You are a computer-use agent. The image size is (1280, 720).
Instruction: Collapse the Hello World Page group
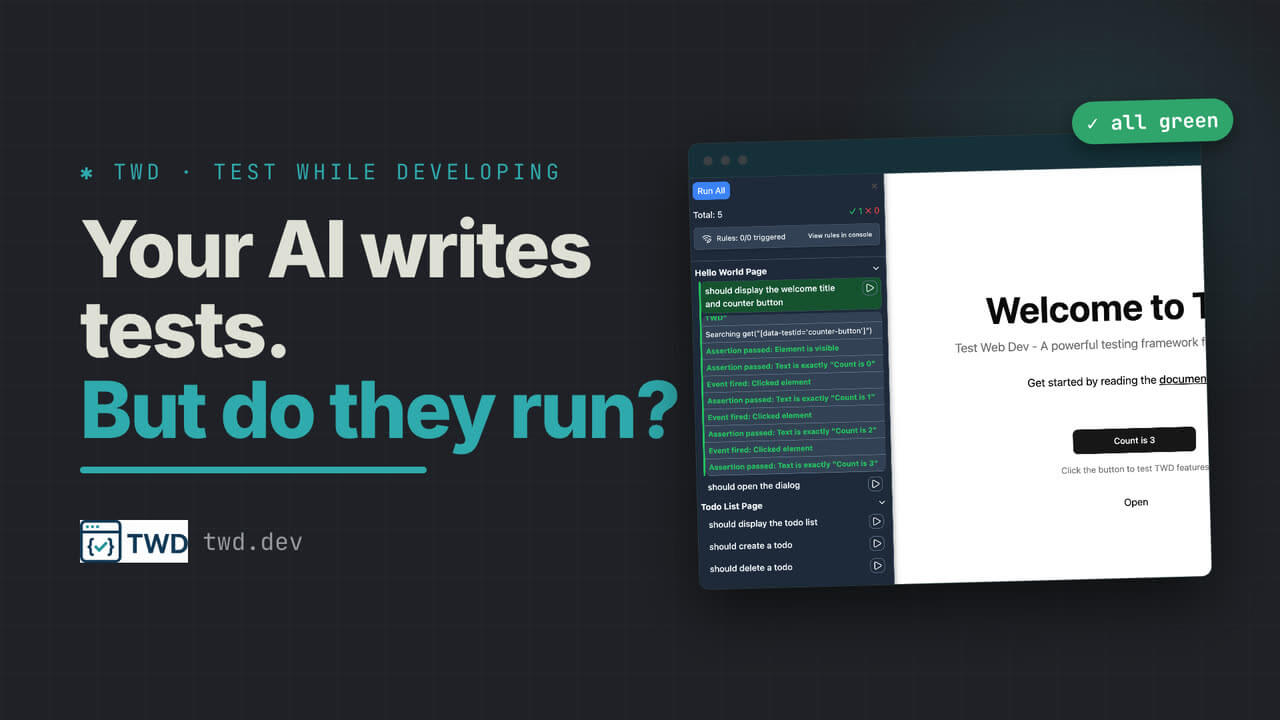click(876, 268)
